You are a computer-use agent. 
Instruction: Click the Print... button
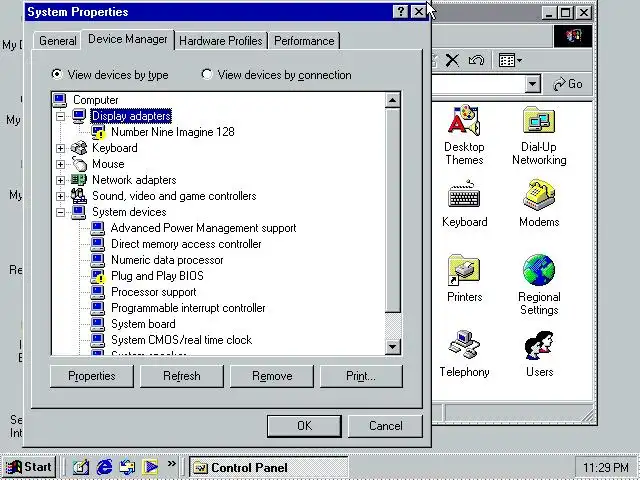361,376
